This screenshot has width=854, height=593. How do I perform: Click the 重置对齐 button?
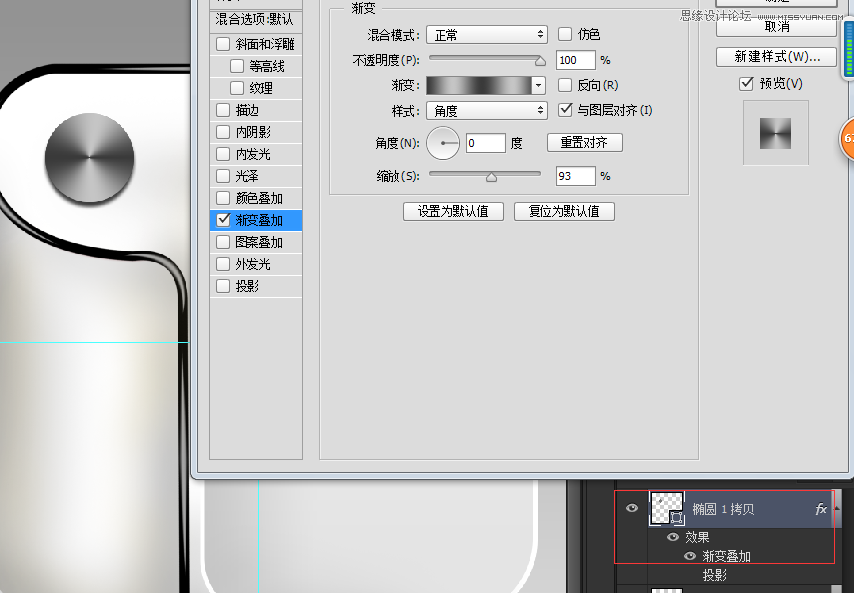tap(584, 143)
